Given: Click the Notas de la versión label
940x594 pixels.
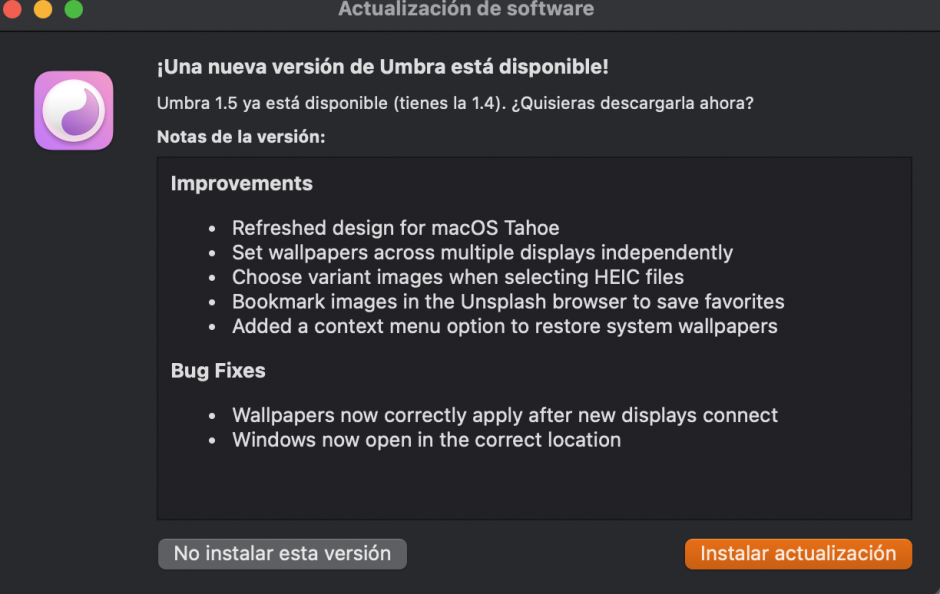Looking at the screenshot, I should pos(241,137).
